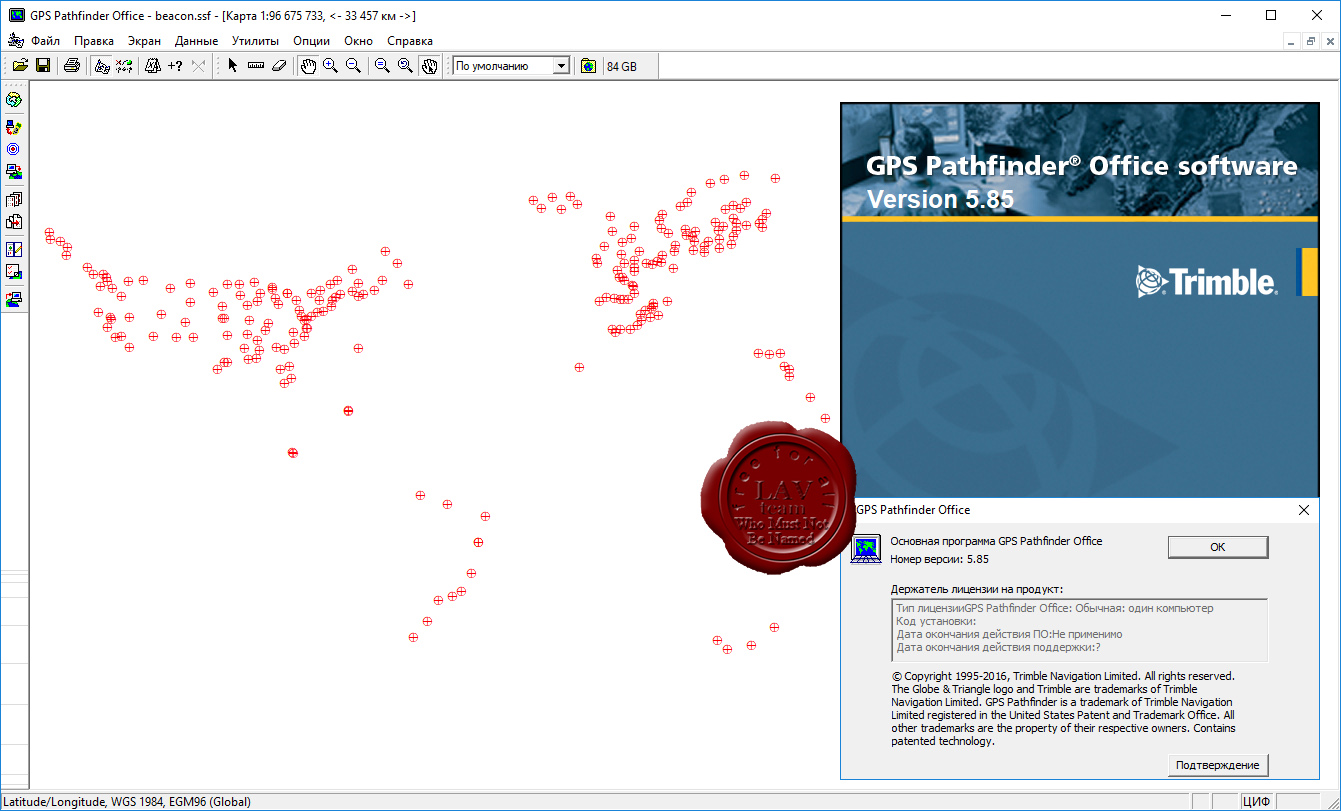Image resolution: width=1341 pixels, height=811 pixels.
Task: Click the globe folder icon beside 84 GB
Action: tap(589, 66)
